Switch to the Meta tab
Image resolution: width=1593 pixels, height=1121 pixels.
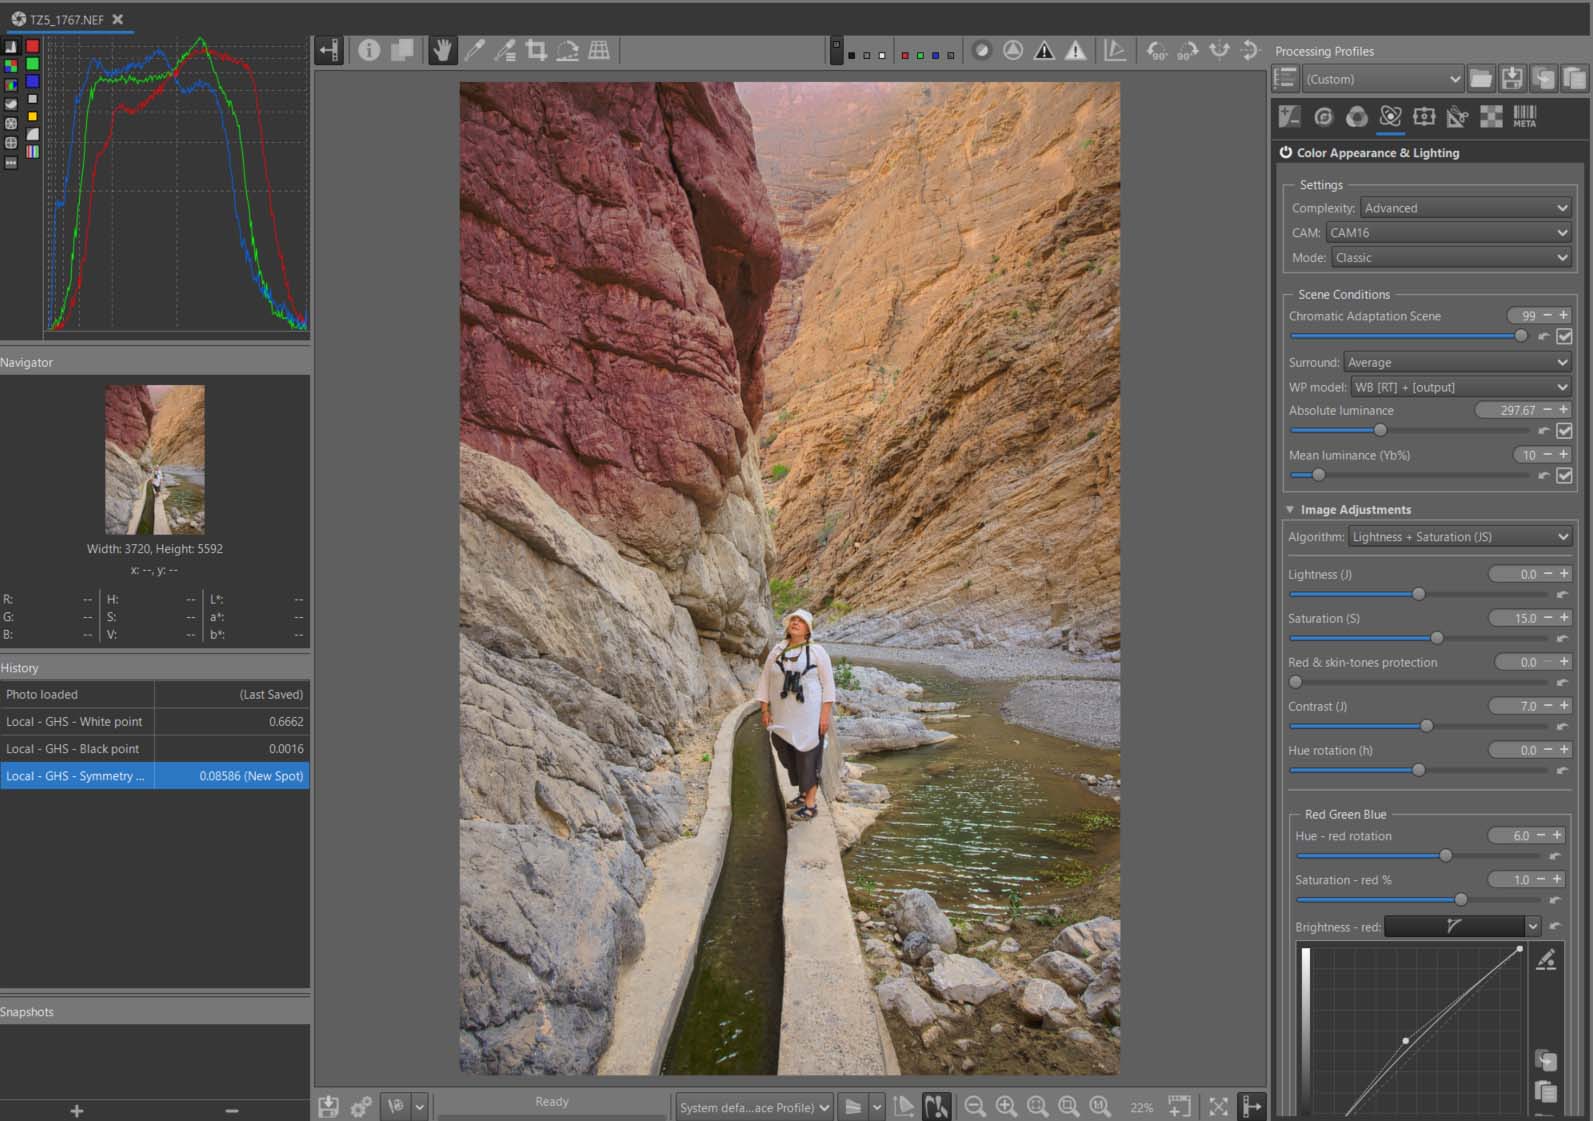(1524, 117)
